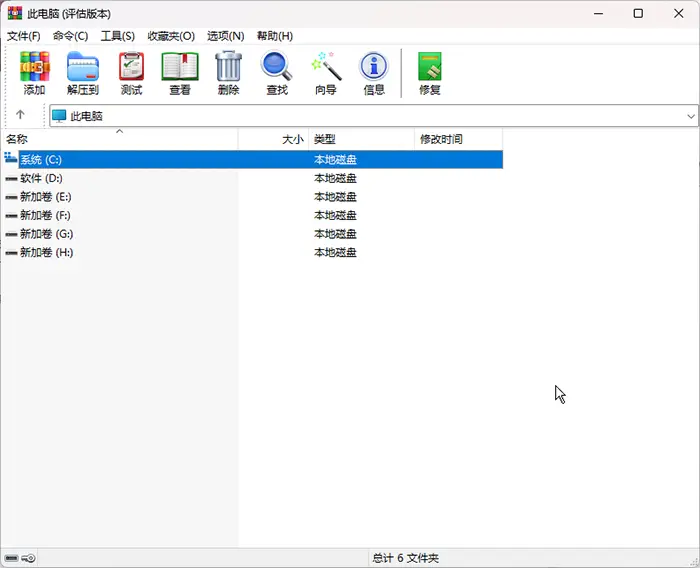The image size is (700, 568).
Task: Sort by the 大小 column header
Action: pos(273,139)
